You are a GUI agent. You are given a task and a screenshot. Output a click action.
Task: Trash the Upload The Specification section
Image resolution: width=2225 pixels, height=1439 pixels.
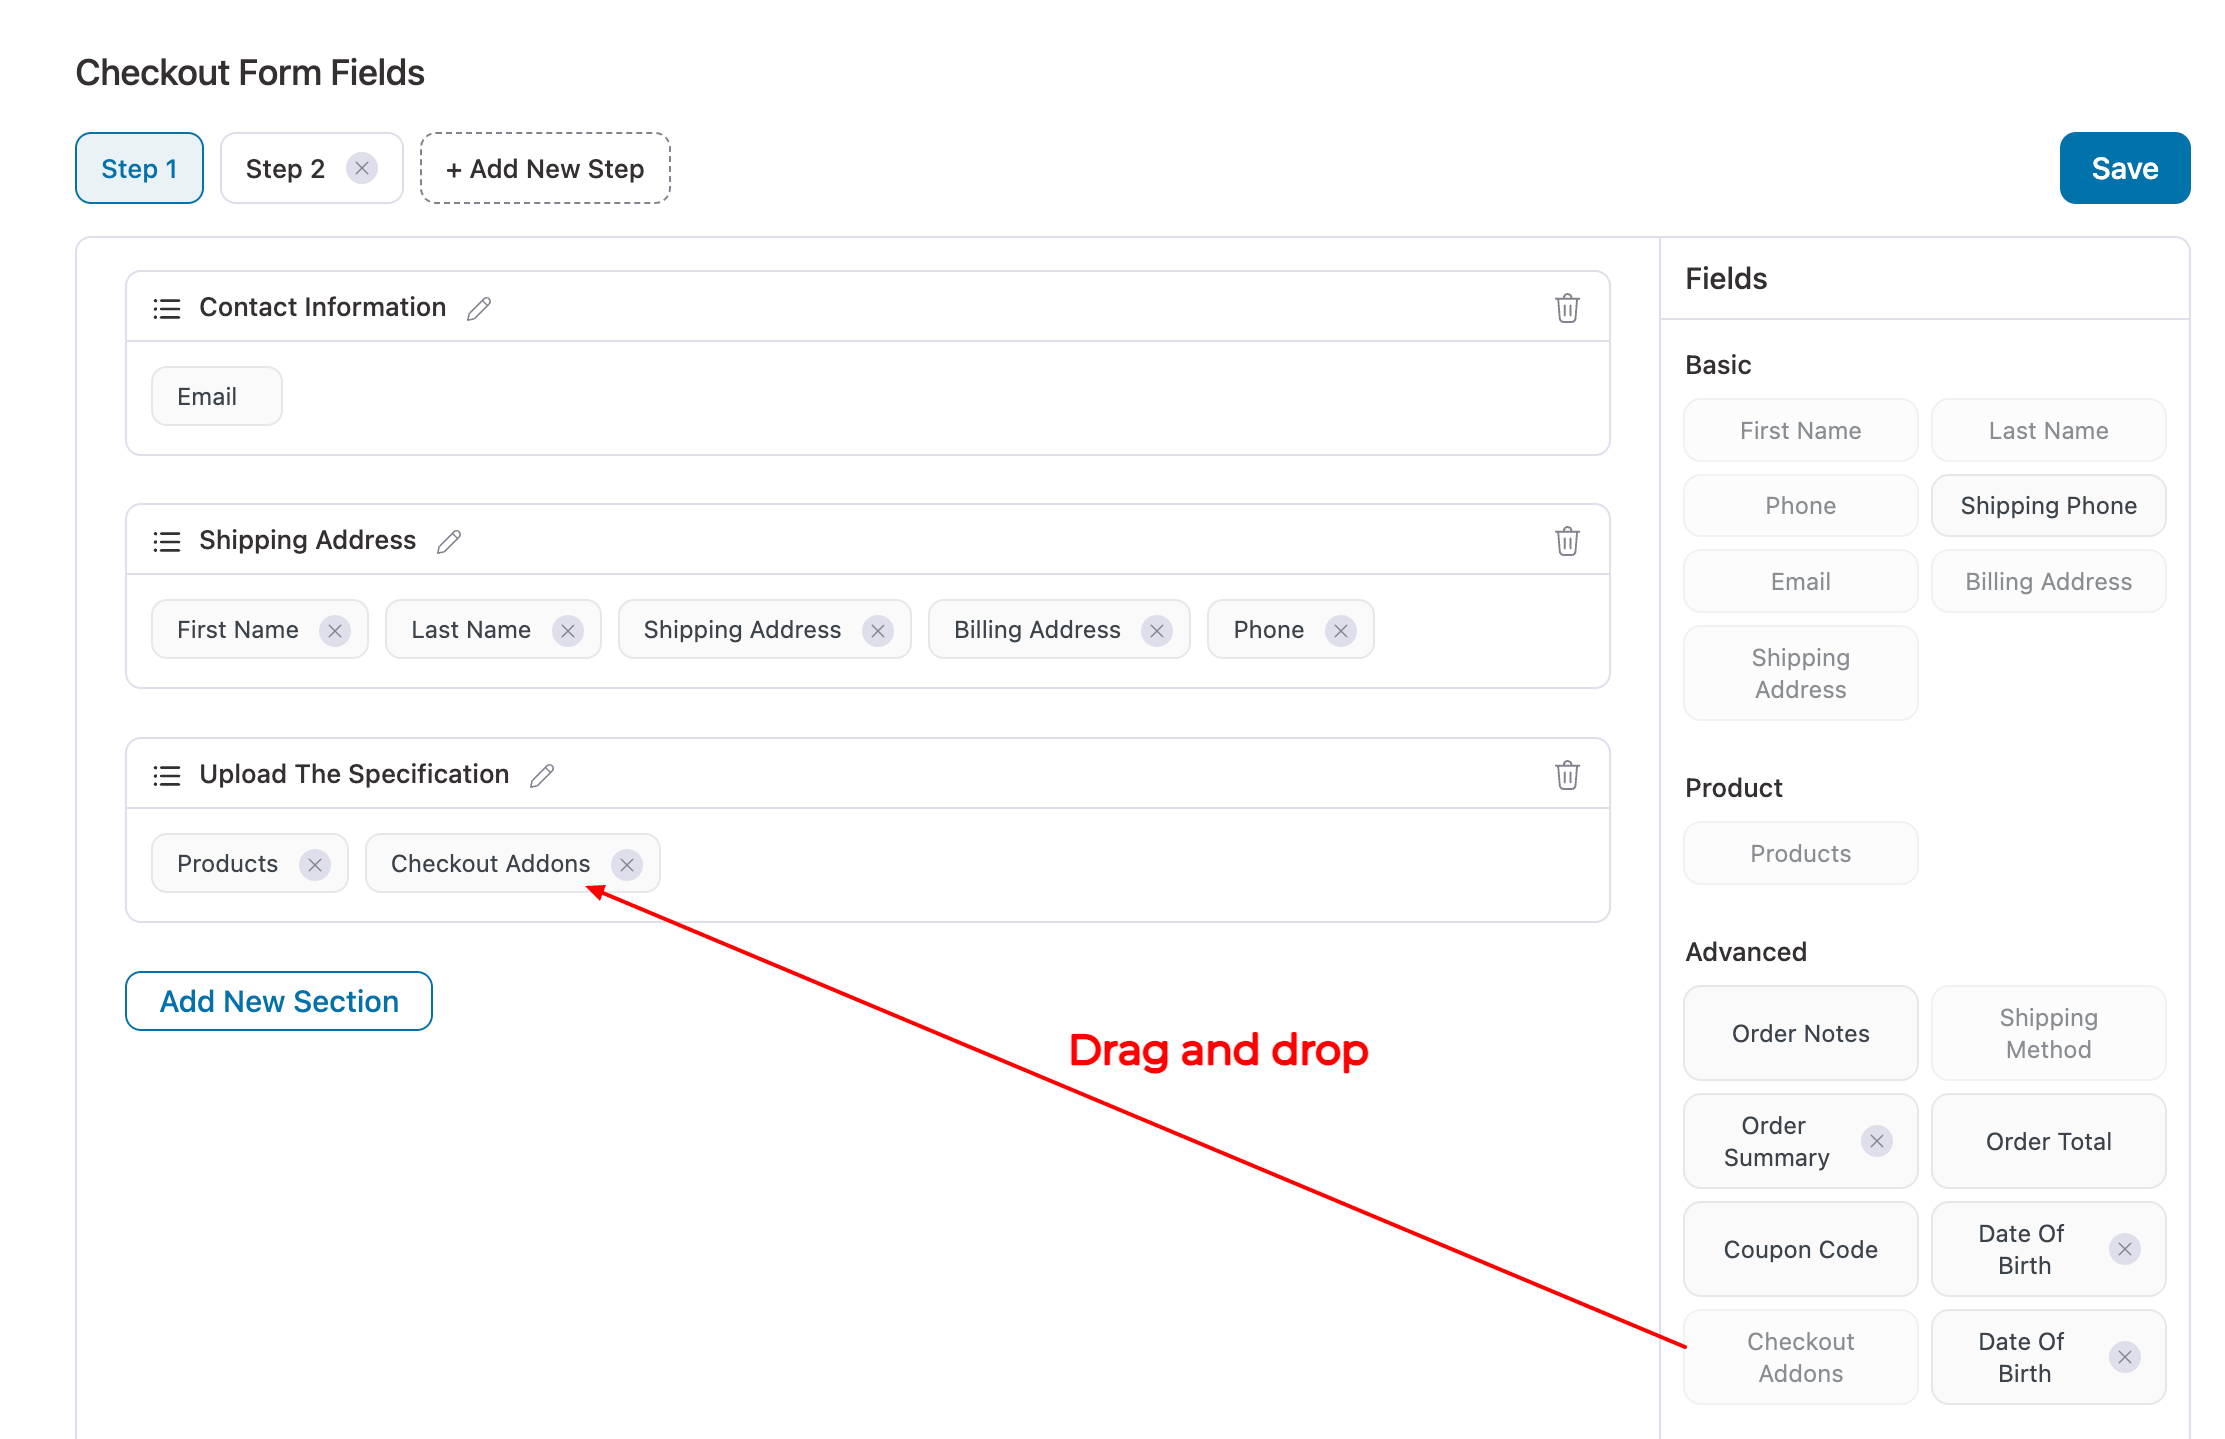(x=1567, y=775)
